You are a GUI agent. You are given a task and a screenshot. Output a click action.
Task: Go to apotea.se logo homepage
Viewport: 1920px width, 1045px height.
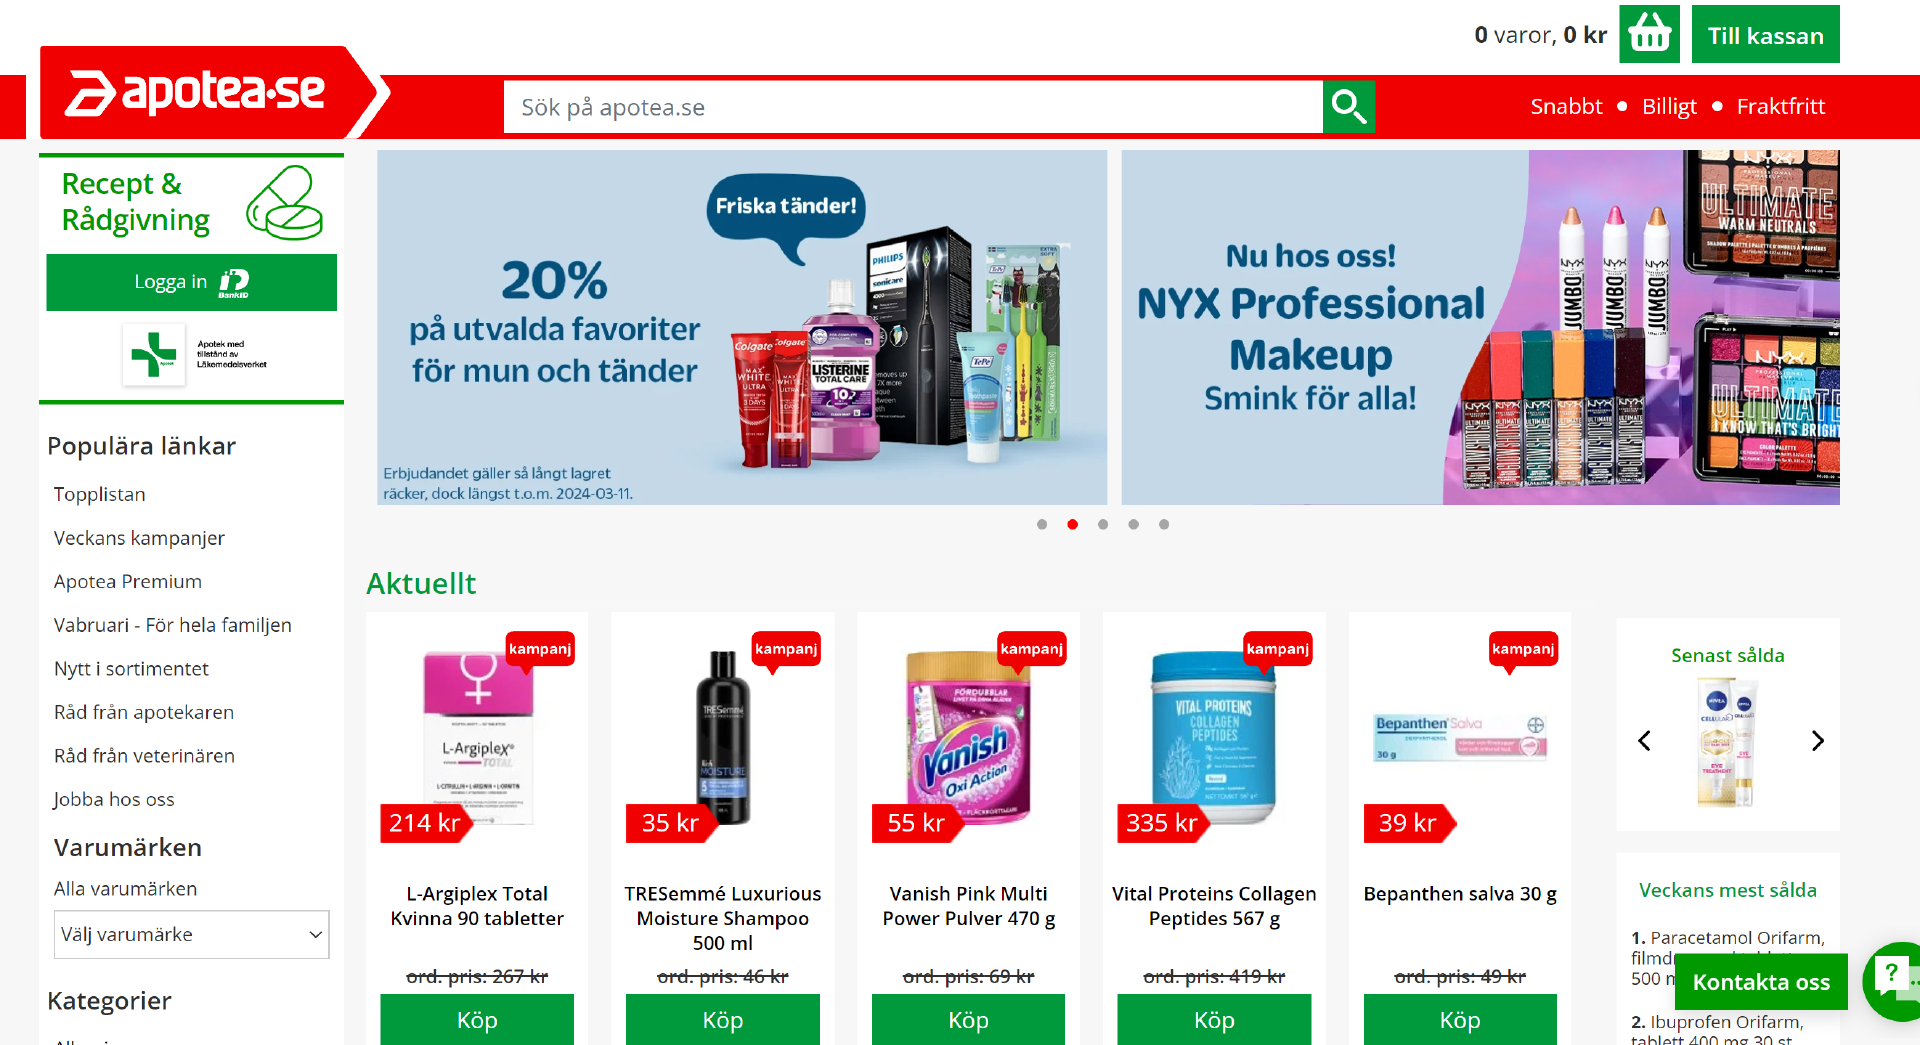196,92
